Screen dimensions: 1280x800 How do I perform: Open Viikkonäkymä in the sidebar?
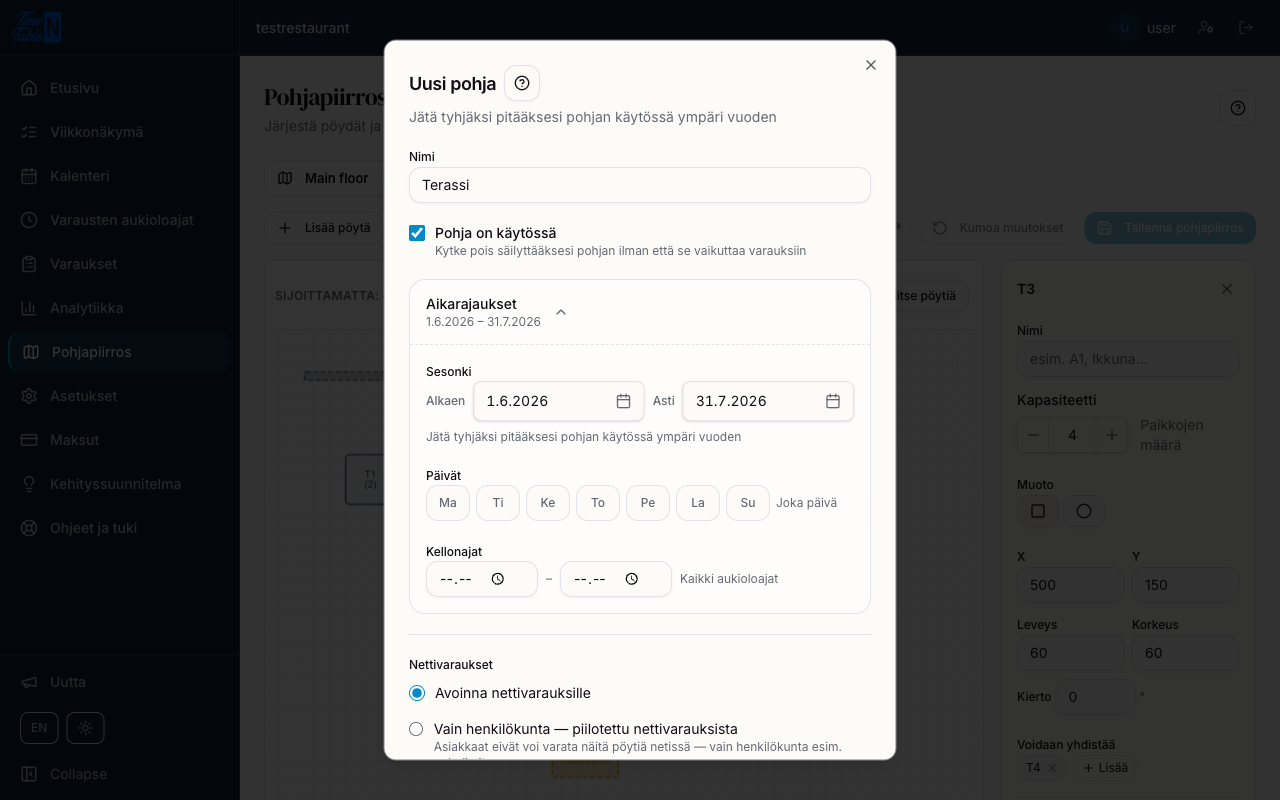[120, 132]
